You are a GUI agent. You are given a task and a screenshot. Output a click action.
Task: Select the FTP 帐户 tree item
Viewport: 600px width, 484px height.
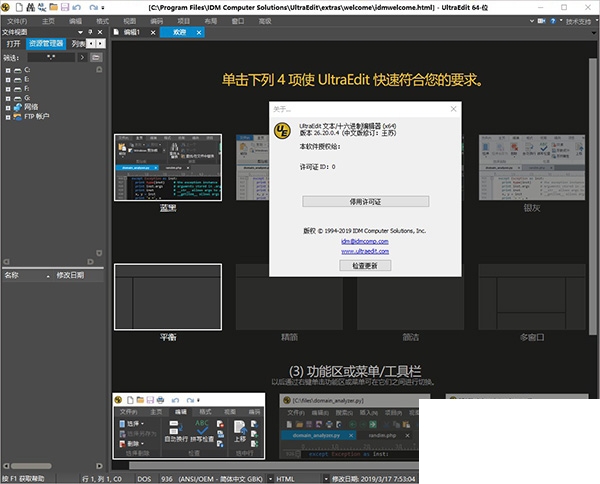point(37,116)
